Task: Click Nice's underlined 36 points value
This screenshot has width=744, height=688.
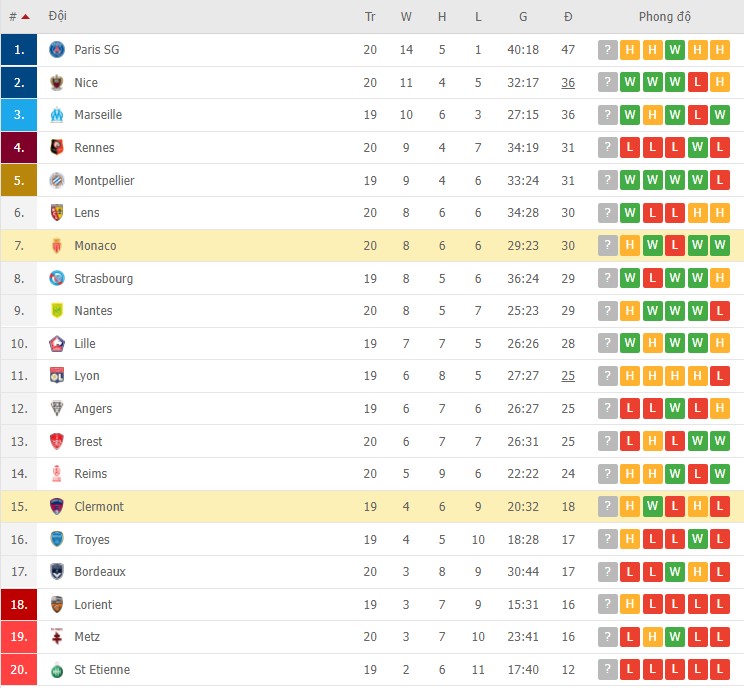Action: click(x=568, y=83)
